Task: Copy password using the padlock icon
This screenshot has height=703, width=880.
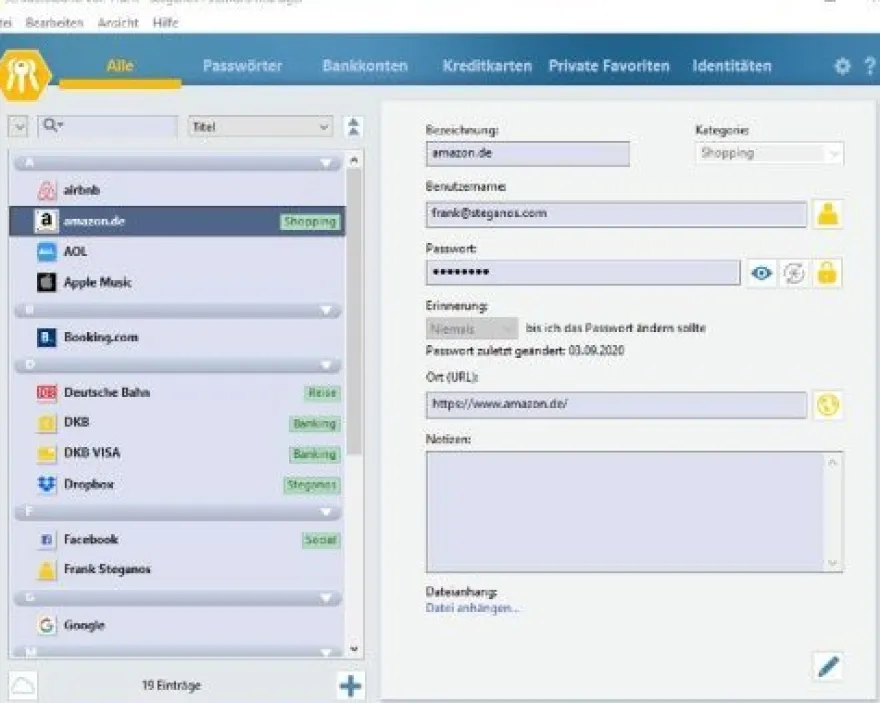Action: (827, 273)
